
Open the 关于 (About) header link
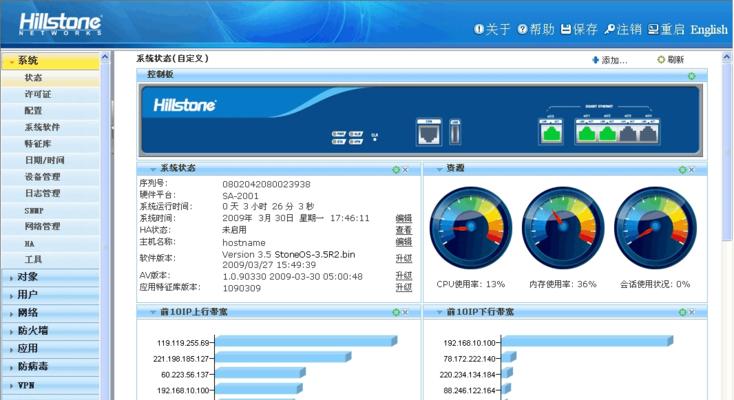tap(492, 30)
